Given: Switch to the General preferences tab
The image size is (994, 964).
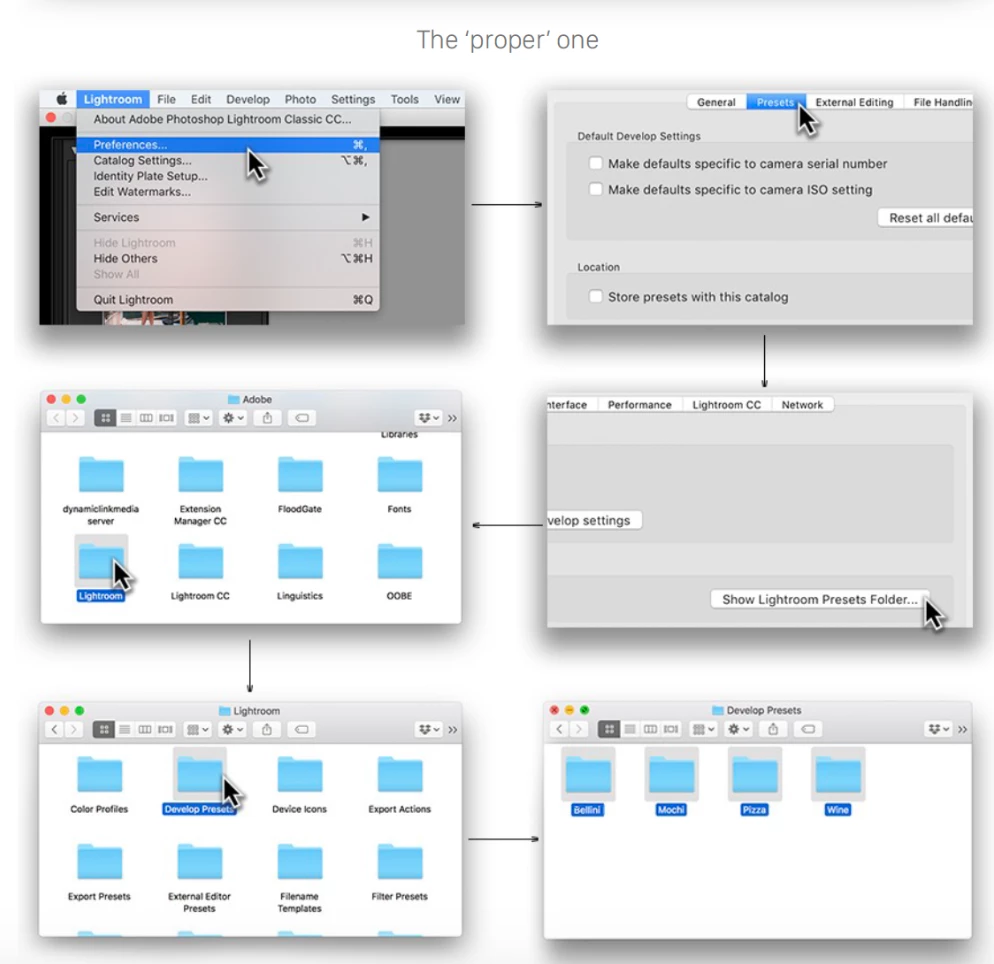Looking at the screenshot, I should click(x=716, y=102).
